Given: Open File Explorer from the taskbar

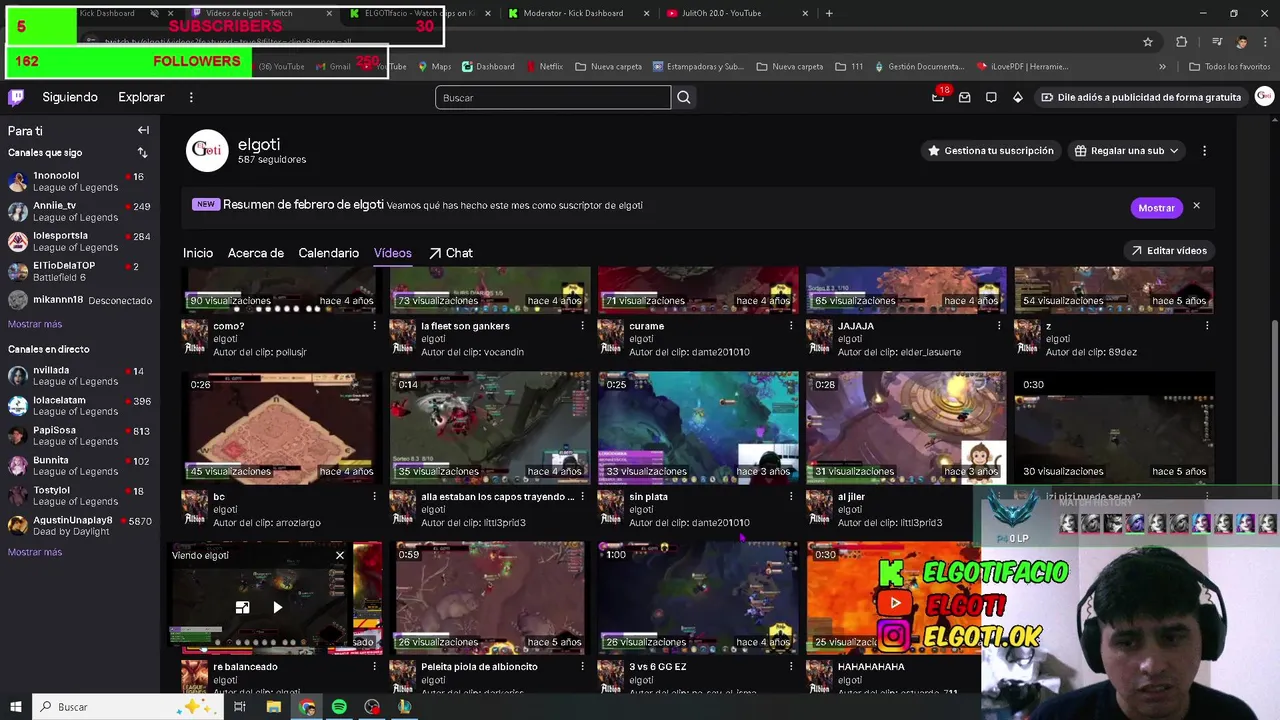Looking at the screenshot, I should (273, 707).
